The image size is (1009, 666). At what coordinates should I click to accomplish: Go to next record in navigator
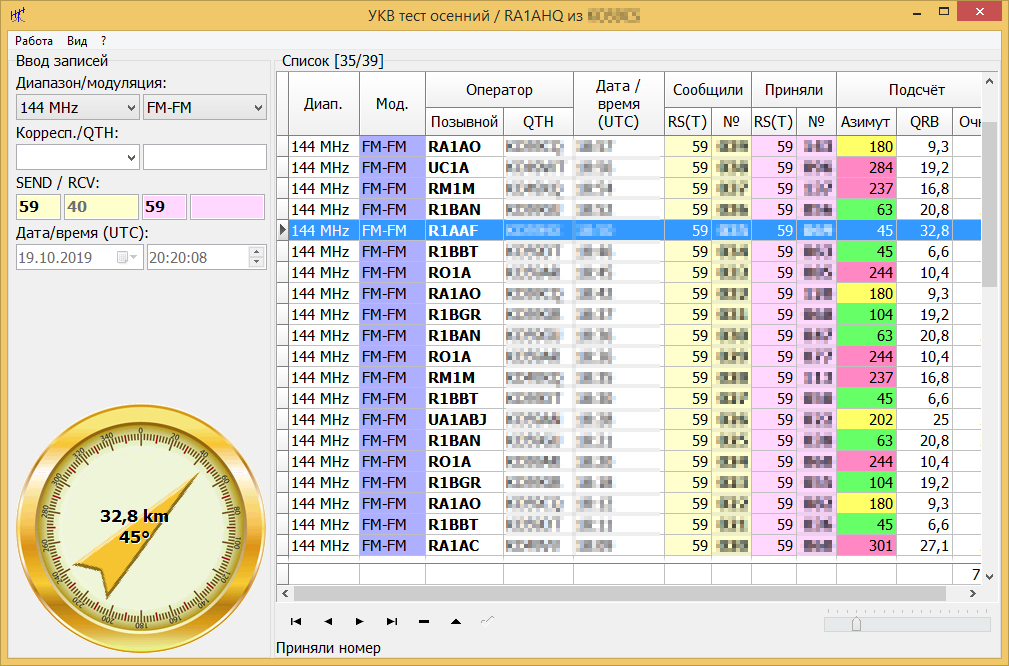pos(360,621)
